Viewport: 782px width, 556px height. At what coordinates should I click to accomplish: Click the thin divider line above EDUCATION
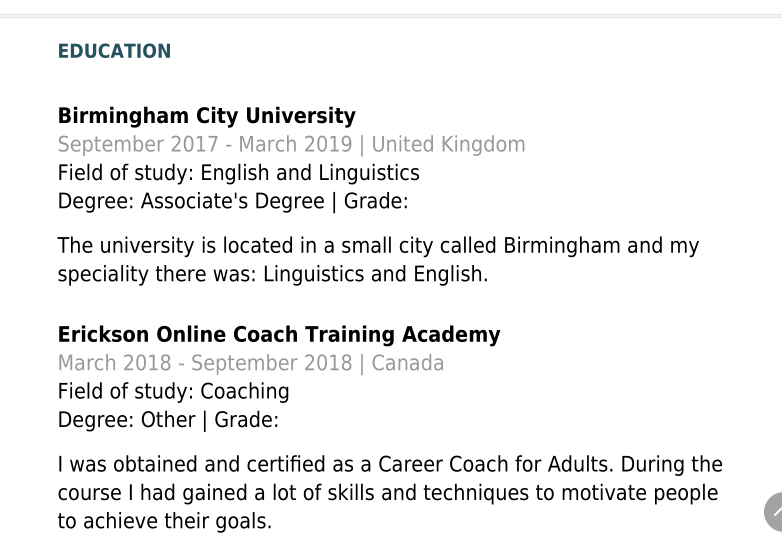[391, 16]
